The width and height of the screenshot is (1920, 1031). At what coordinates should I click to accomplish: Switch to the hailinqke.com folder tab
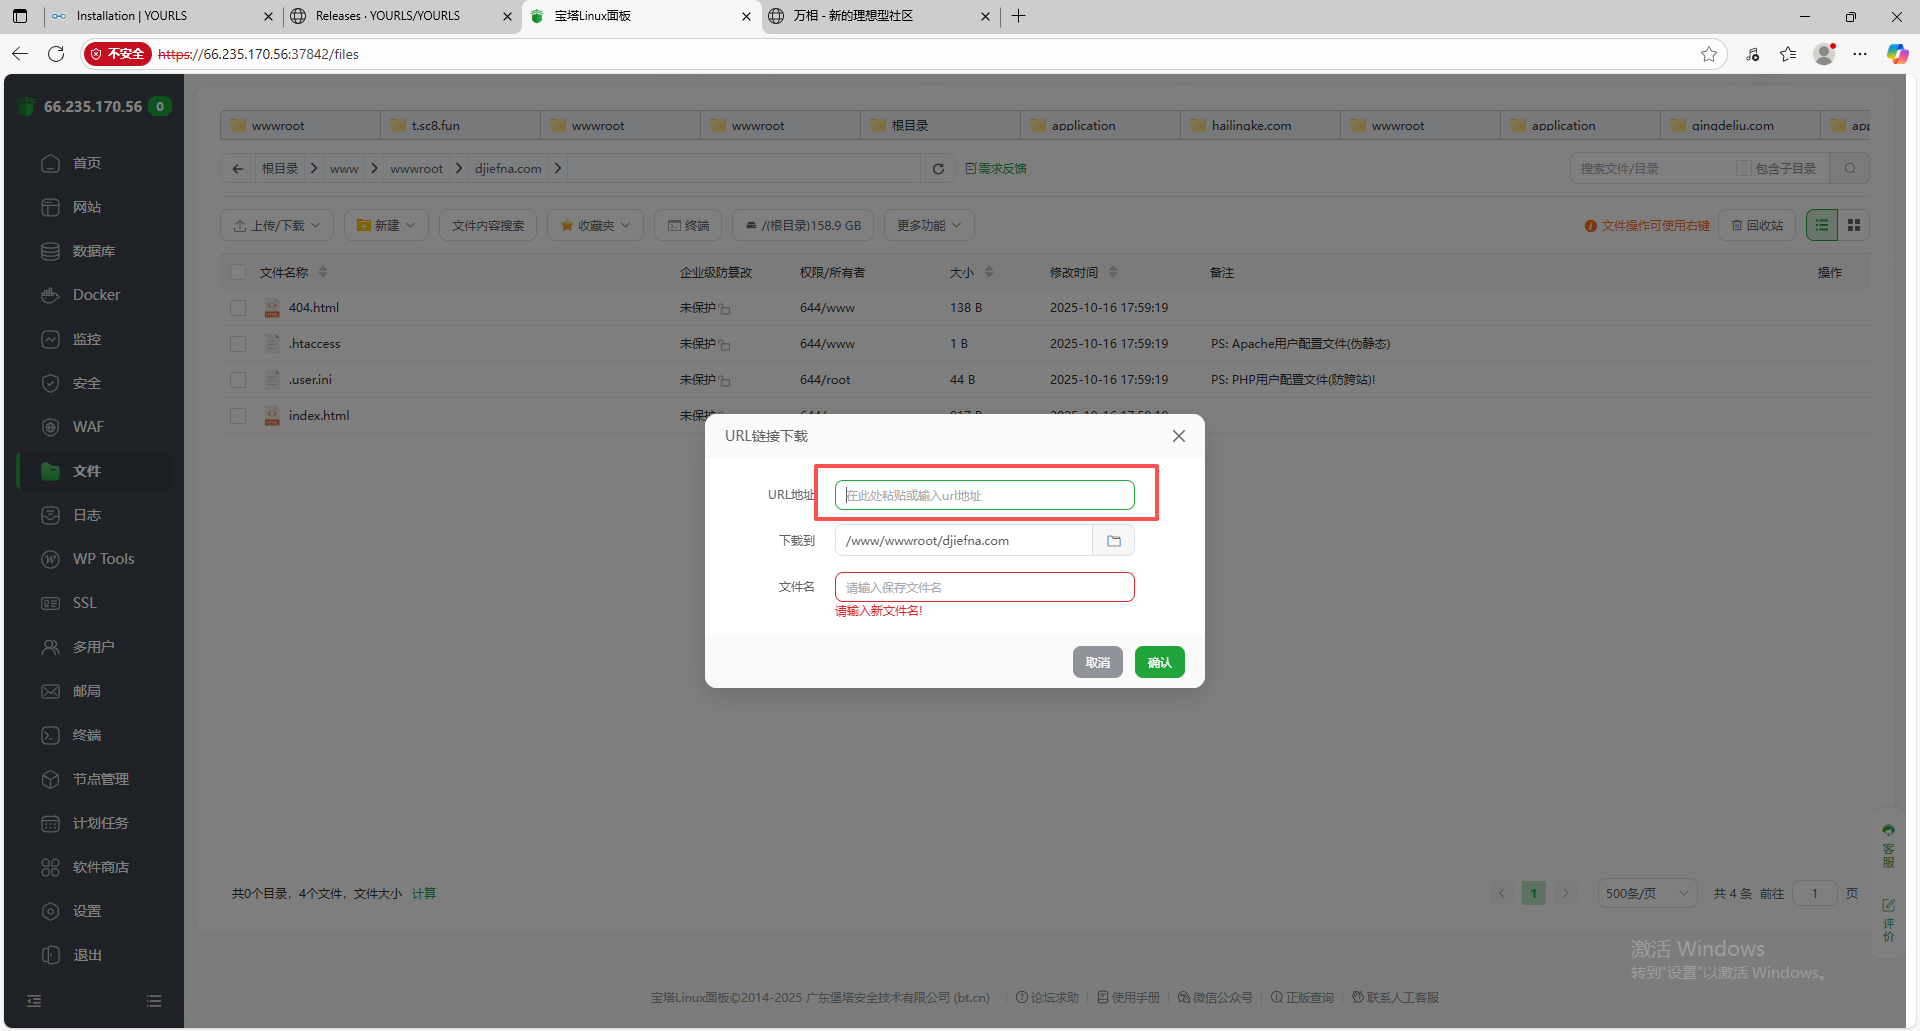(1250, 126)
